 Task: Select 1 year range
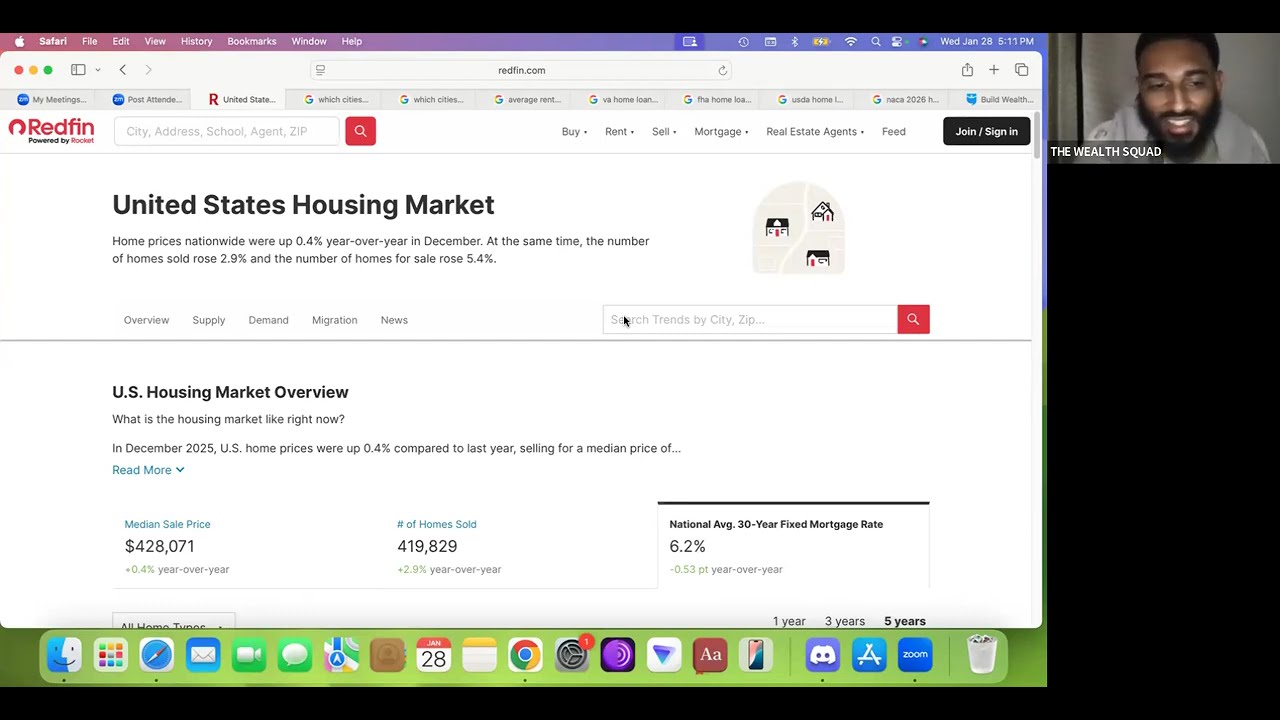click(789, 621)
